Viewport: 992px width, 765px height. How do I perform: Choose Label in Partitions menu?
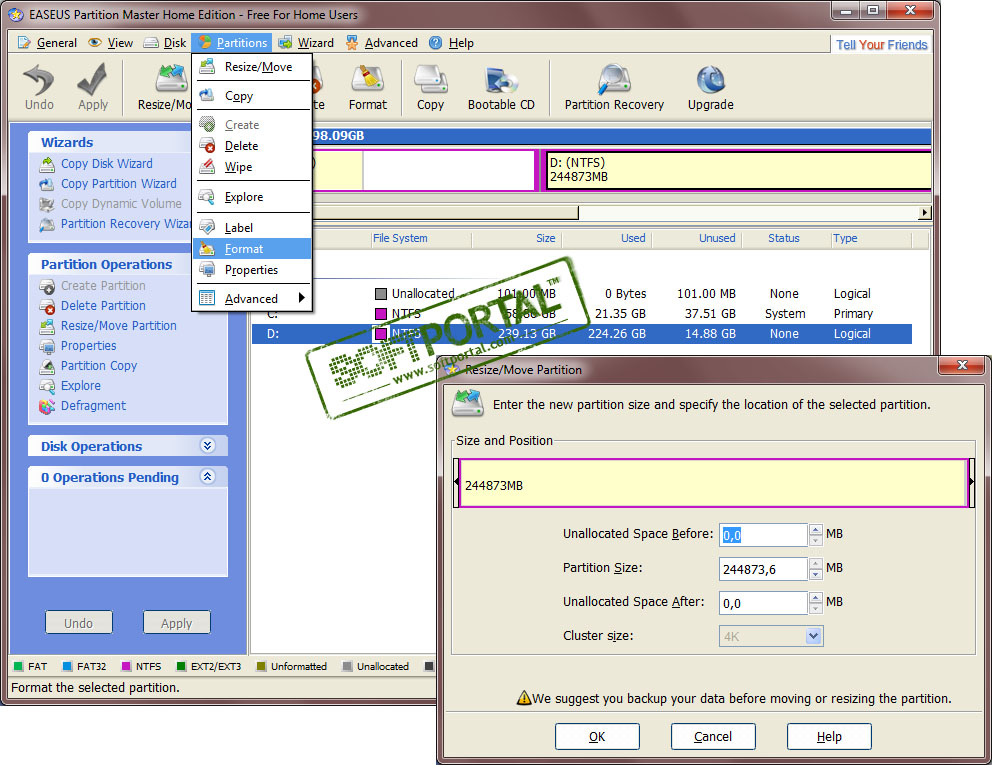(x=252, y=228)
